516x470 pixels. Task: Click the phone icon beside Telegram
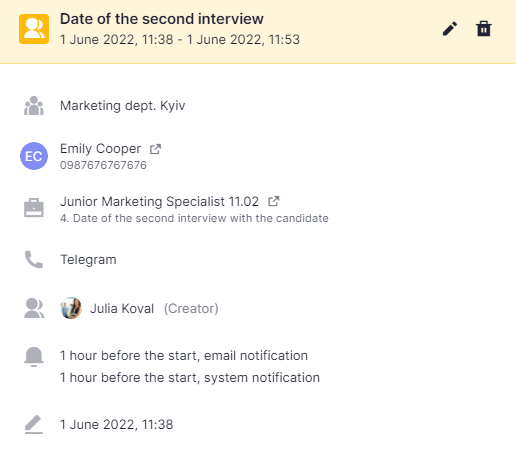(34, 259)
